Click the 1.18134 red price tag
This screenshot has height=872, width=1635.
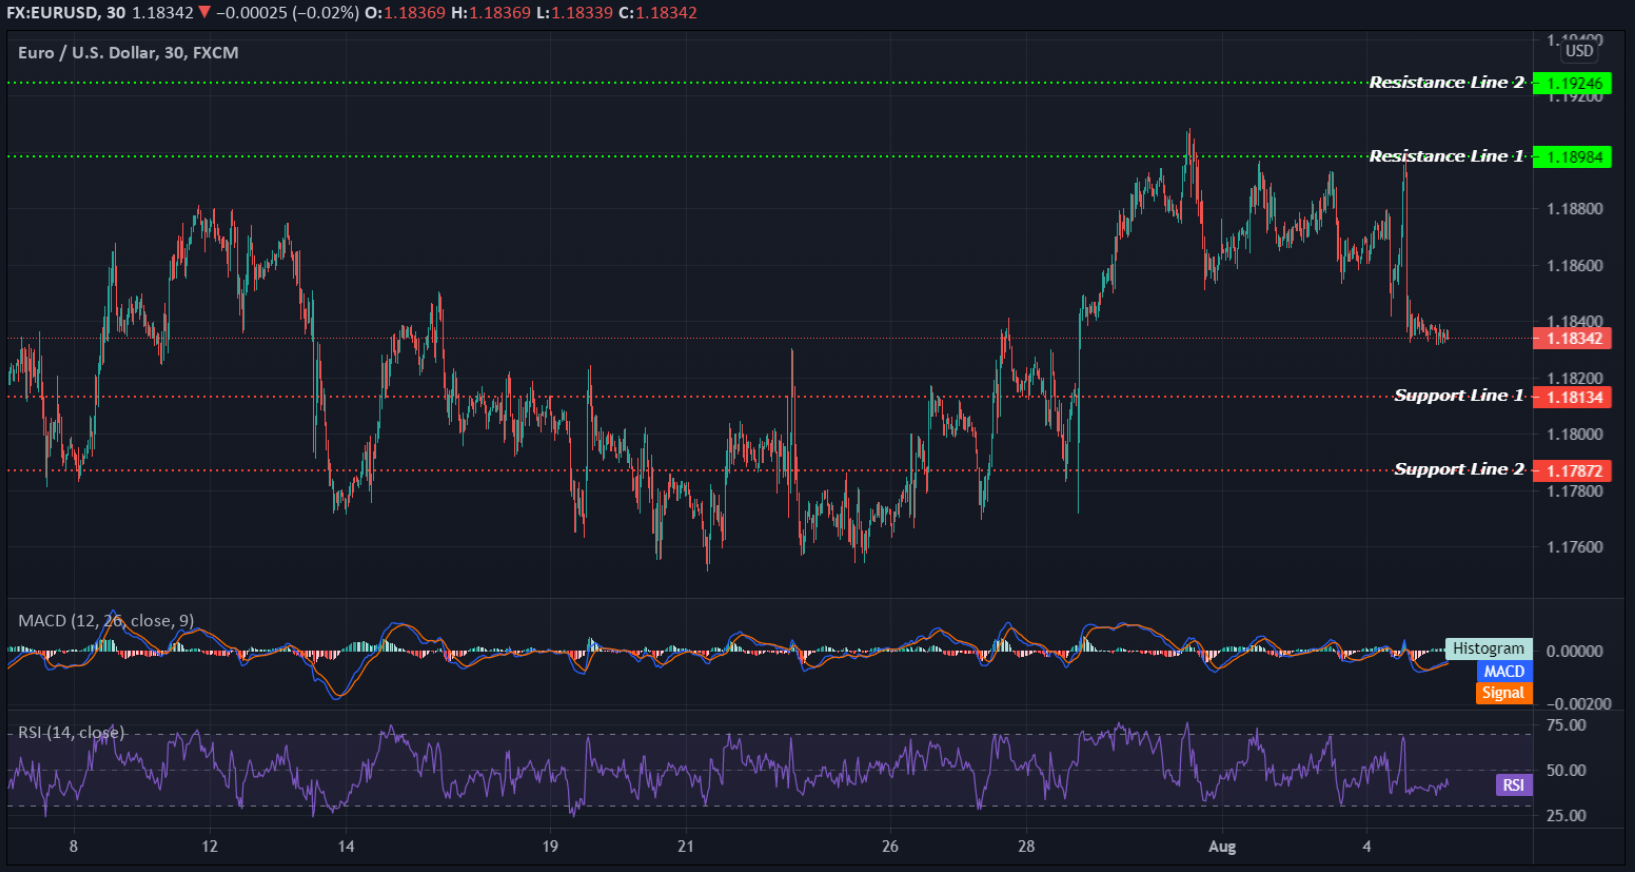(1573, 397)
